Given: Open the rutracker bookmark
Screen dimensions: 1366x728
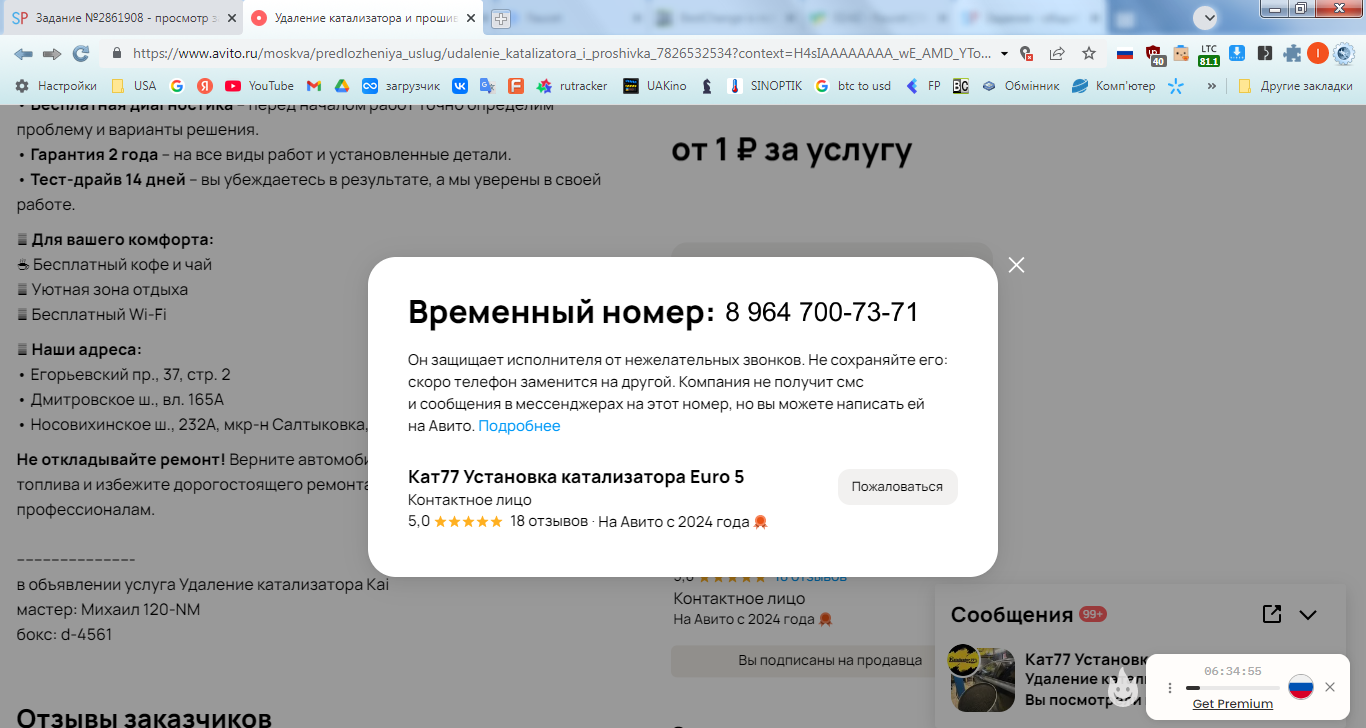Looking at the screenshot, I should click(x=572, y=86).
